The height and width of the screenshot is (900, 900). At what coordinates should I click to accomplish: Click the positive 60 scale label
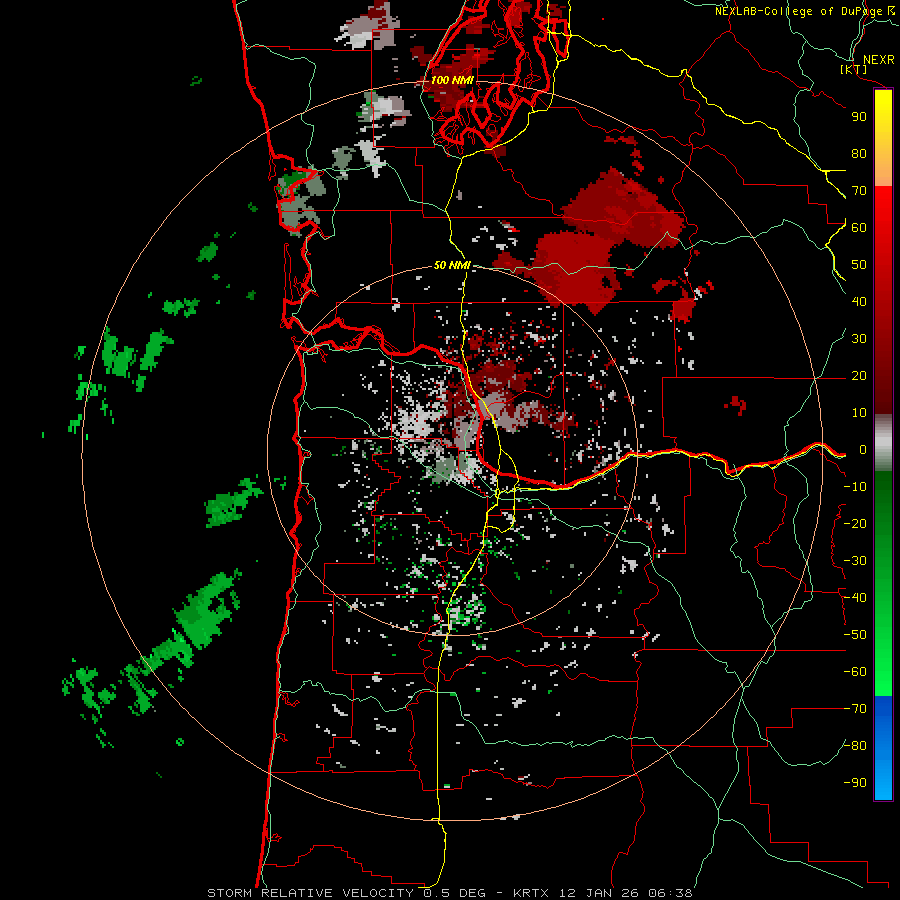[x=859, y=228]
